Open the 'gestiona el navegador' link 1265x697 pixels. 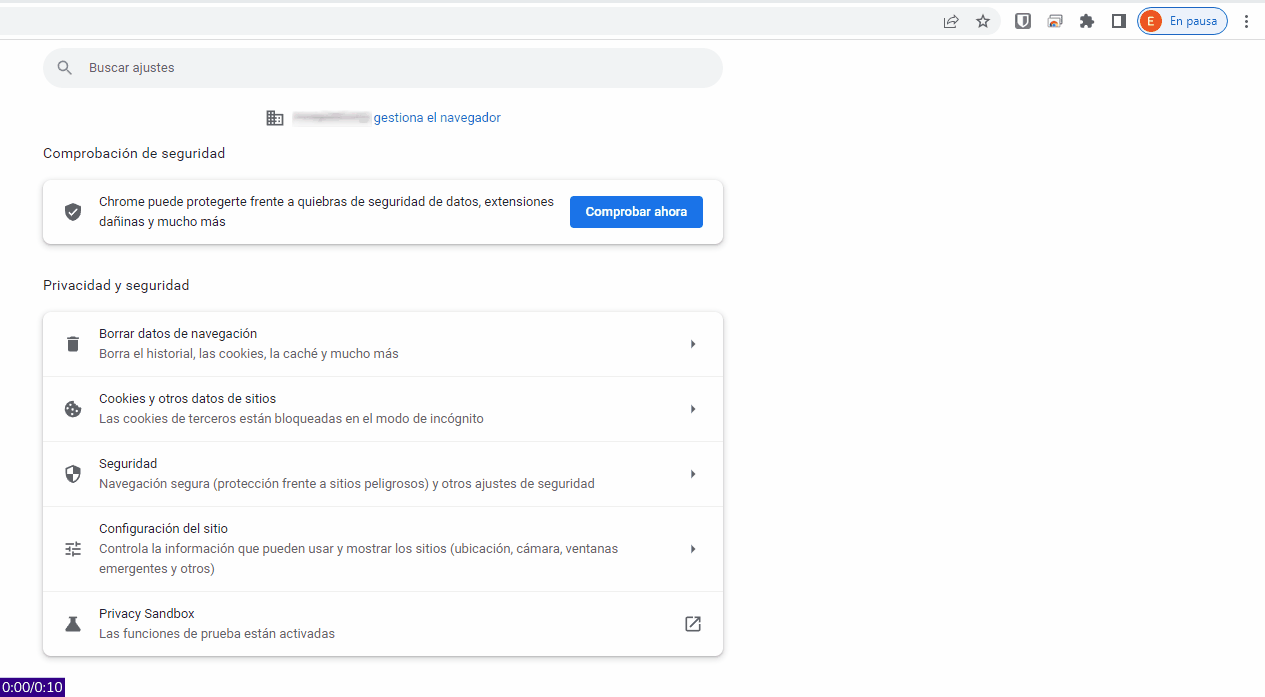tap(437, 118)
